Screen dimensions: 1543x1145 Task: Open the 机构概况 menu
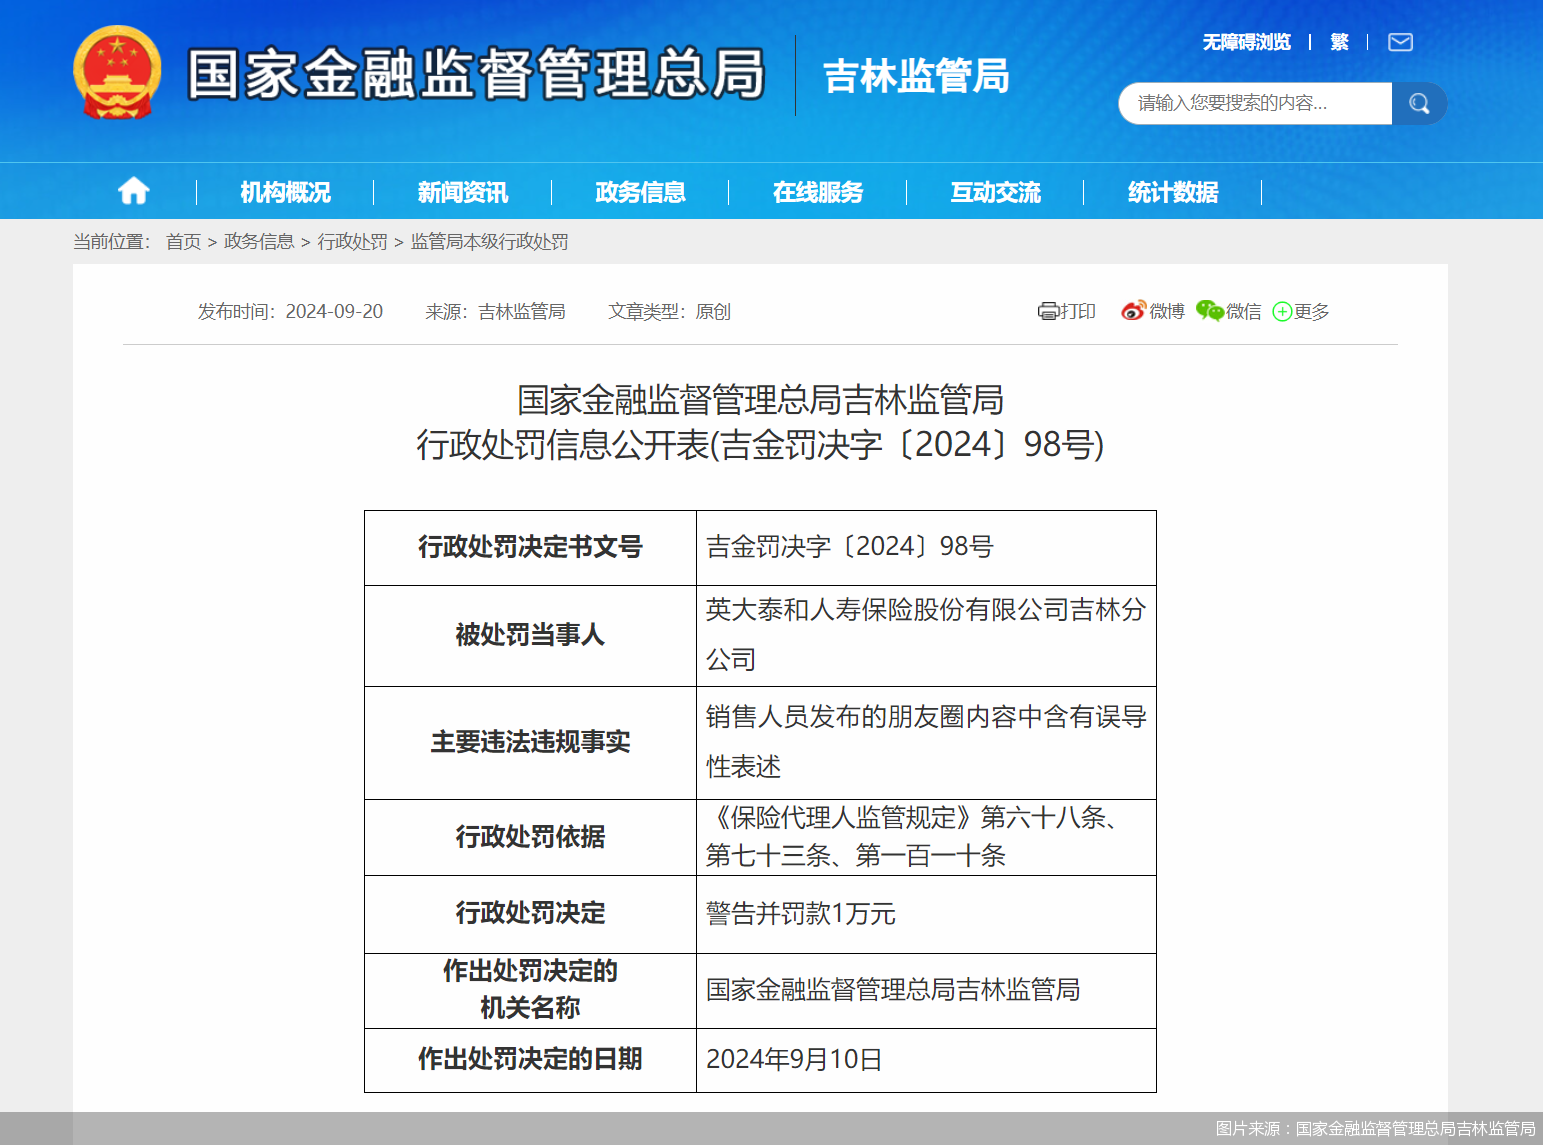pos(285,192)
